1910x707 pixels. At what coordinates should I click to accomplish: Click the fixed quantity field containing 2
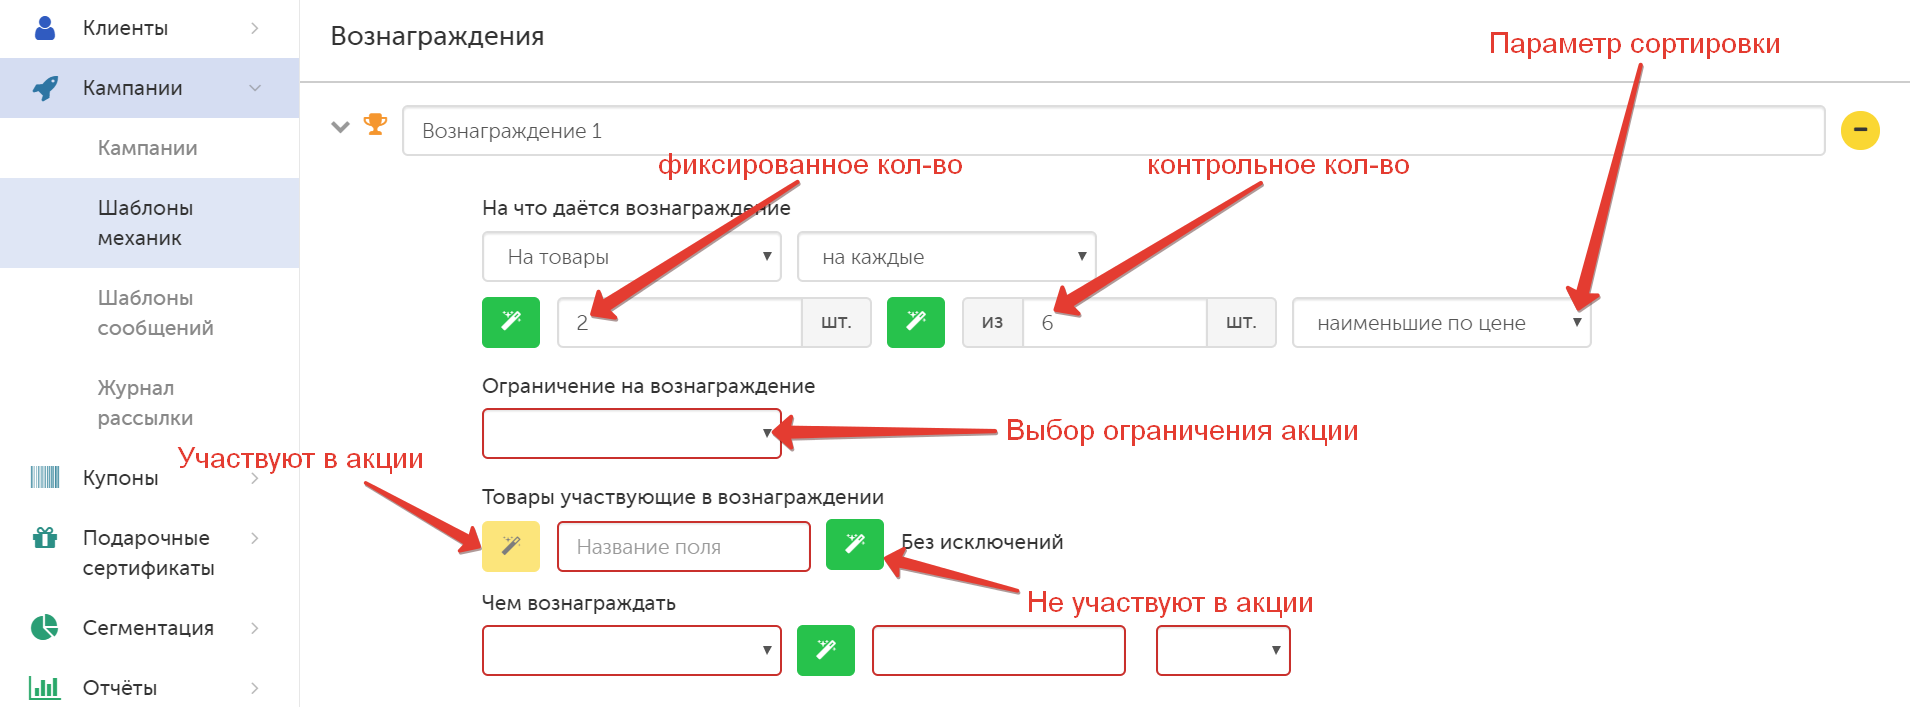[x=680, y=322]
